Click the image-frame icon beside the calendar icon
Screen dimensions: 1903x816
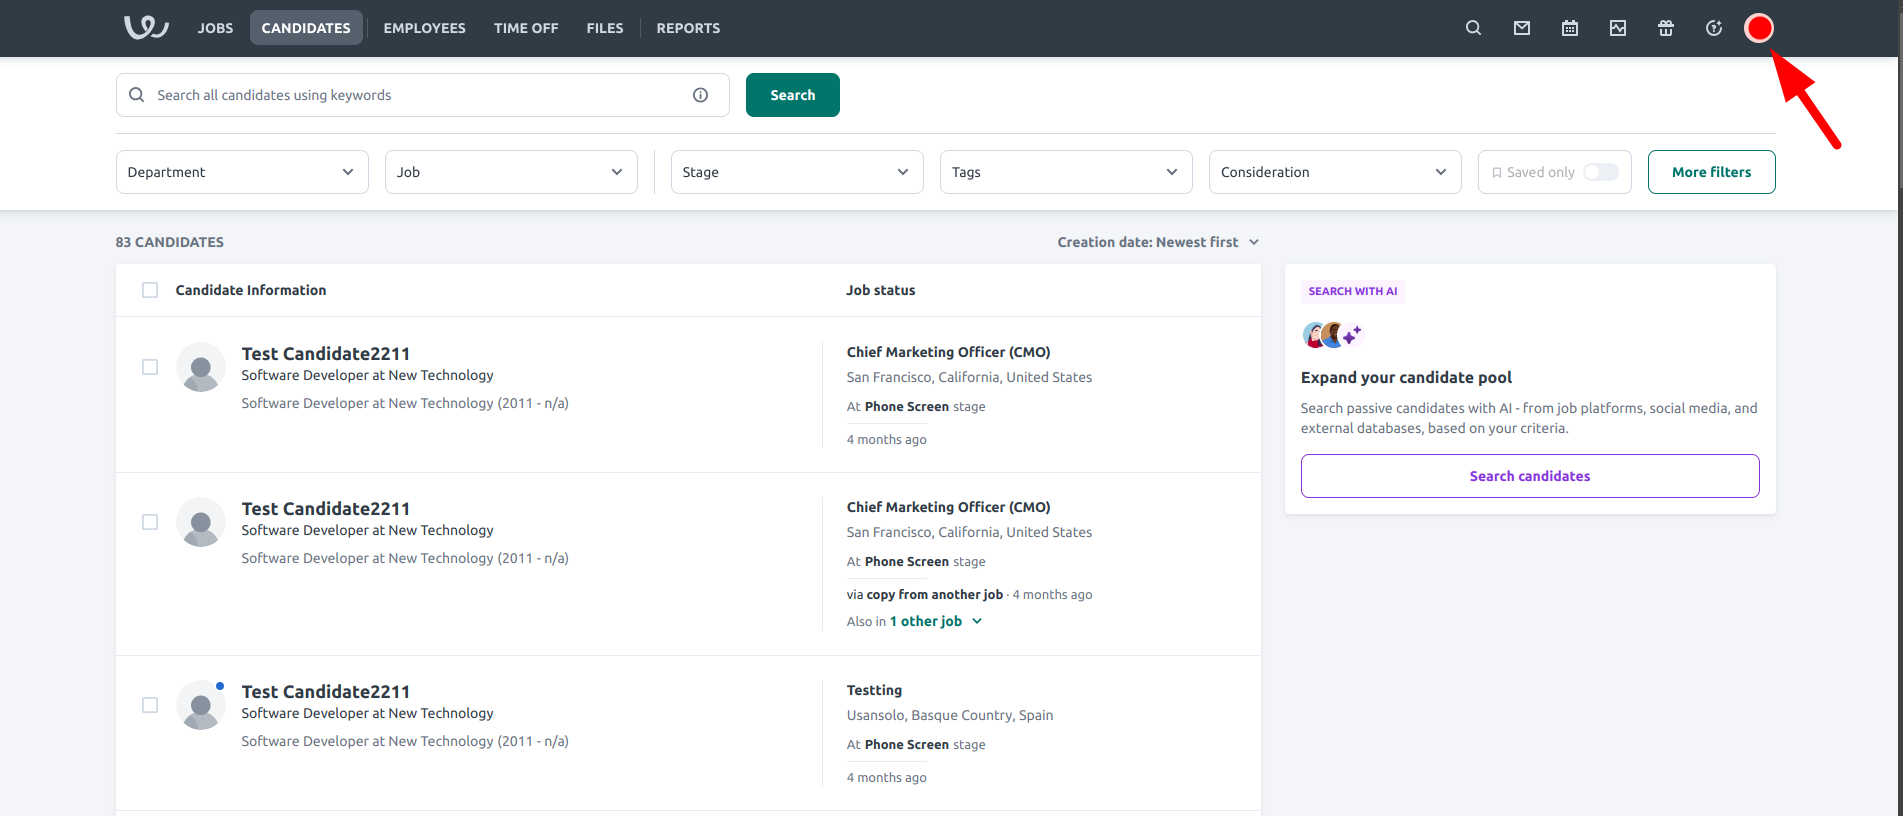[1618, 28]
